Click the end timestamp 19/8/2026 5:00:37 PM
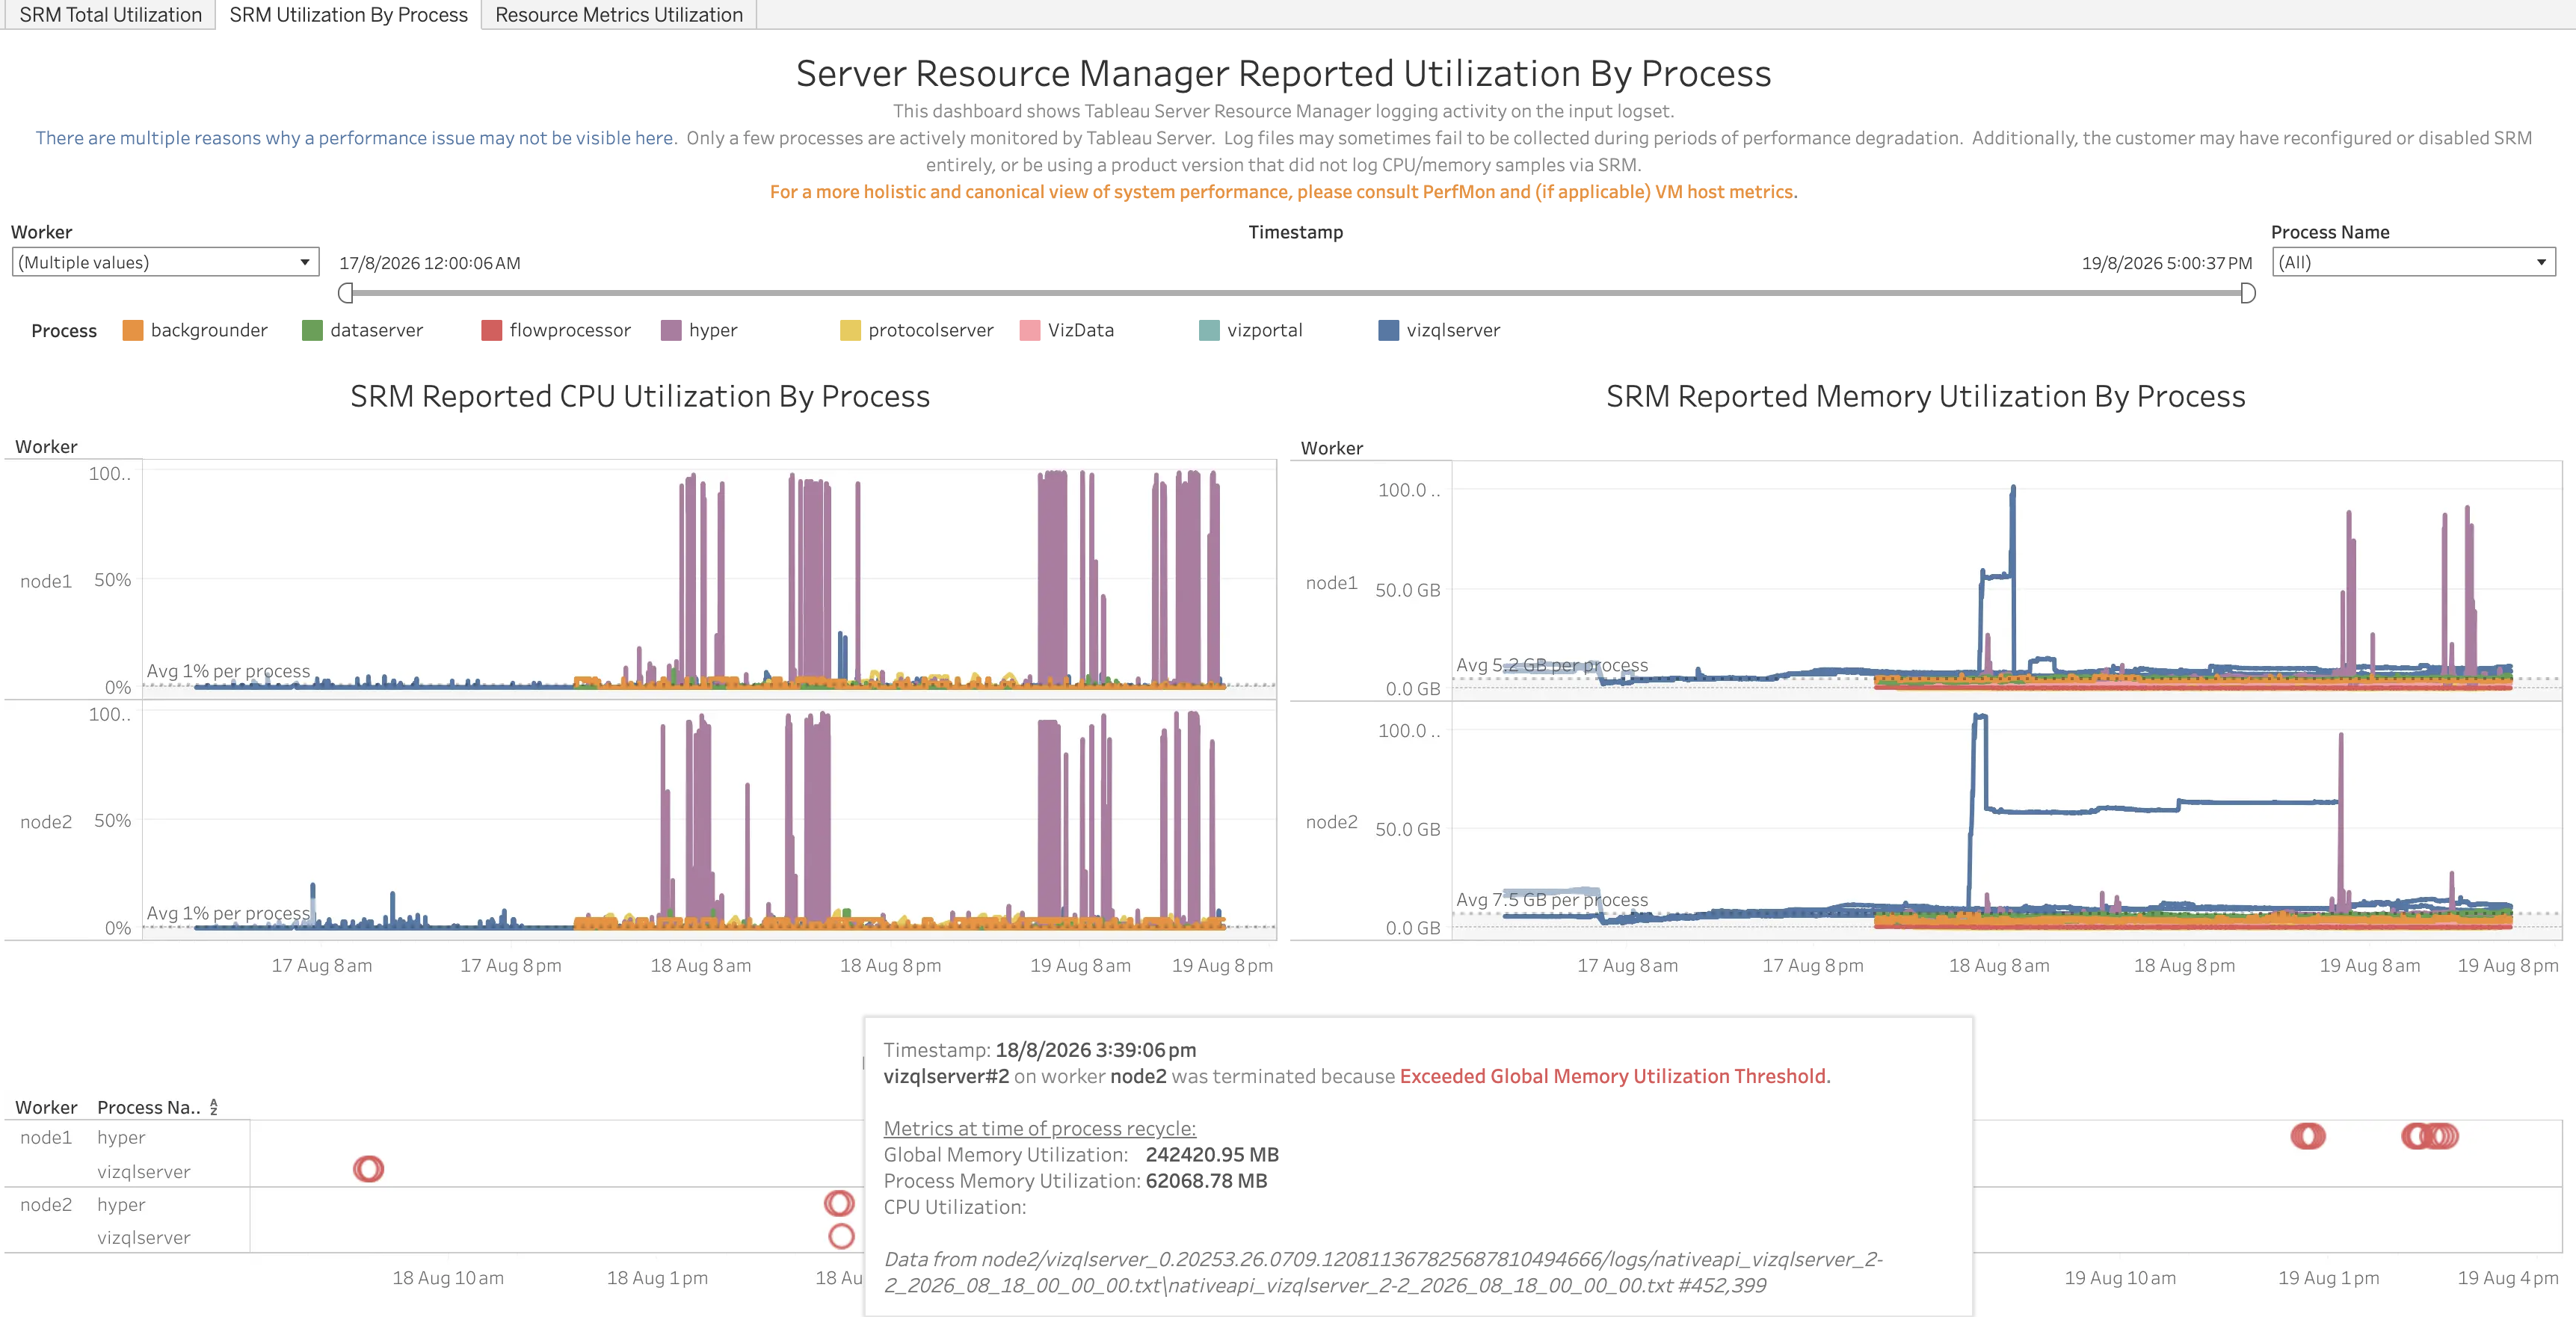Image resolution: width=2576 pixels, height=1317 pixels. [2167, 263]
